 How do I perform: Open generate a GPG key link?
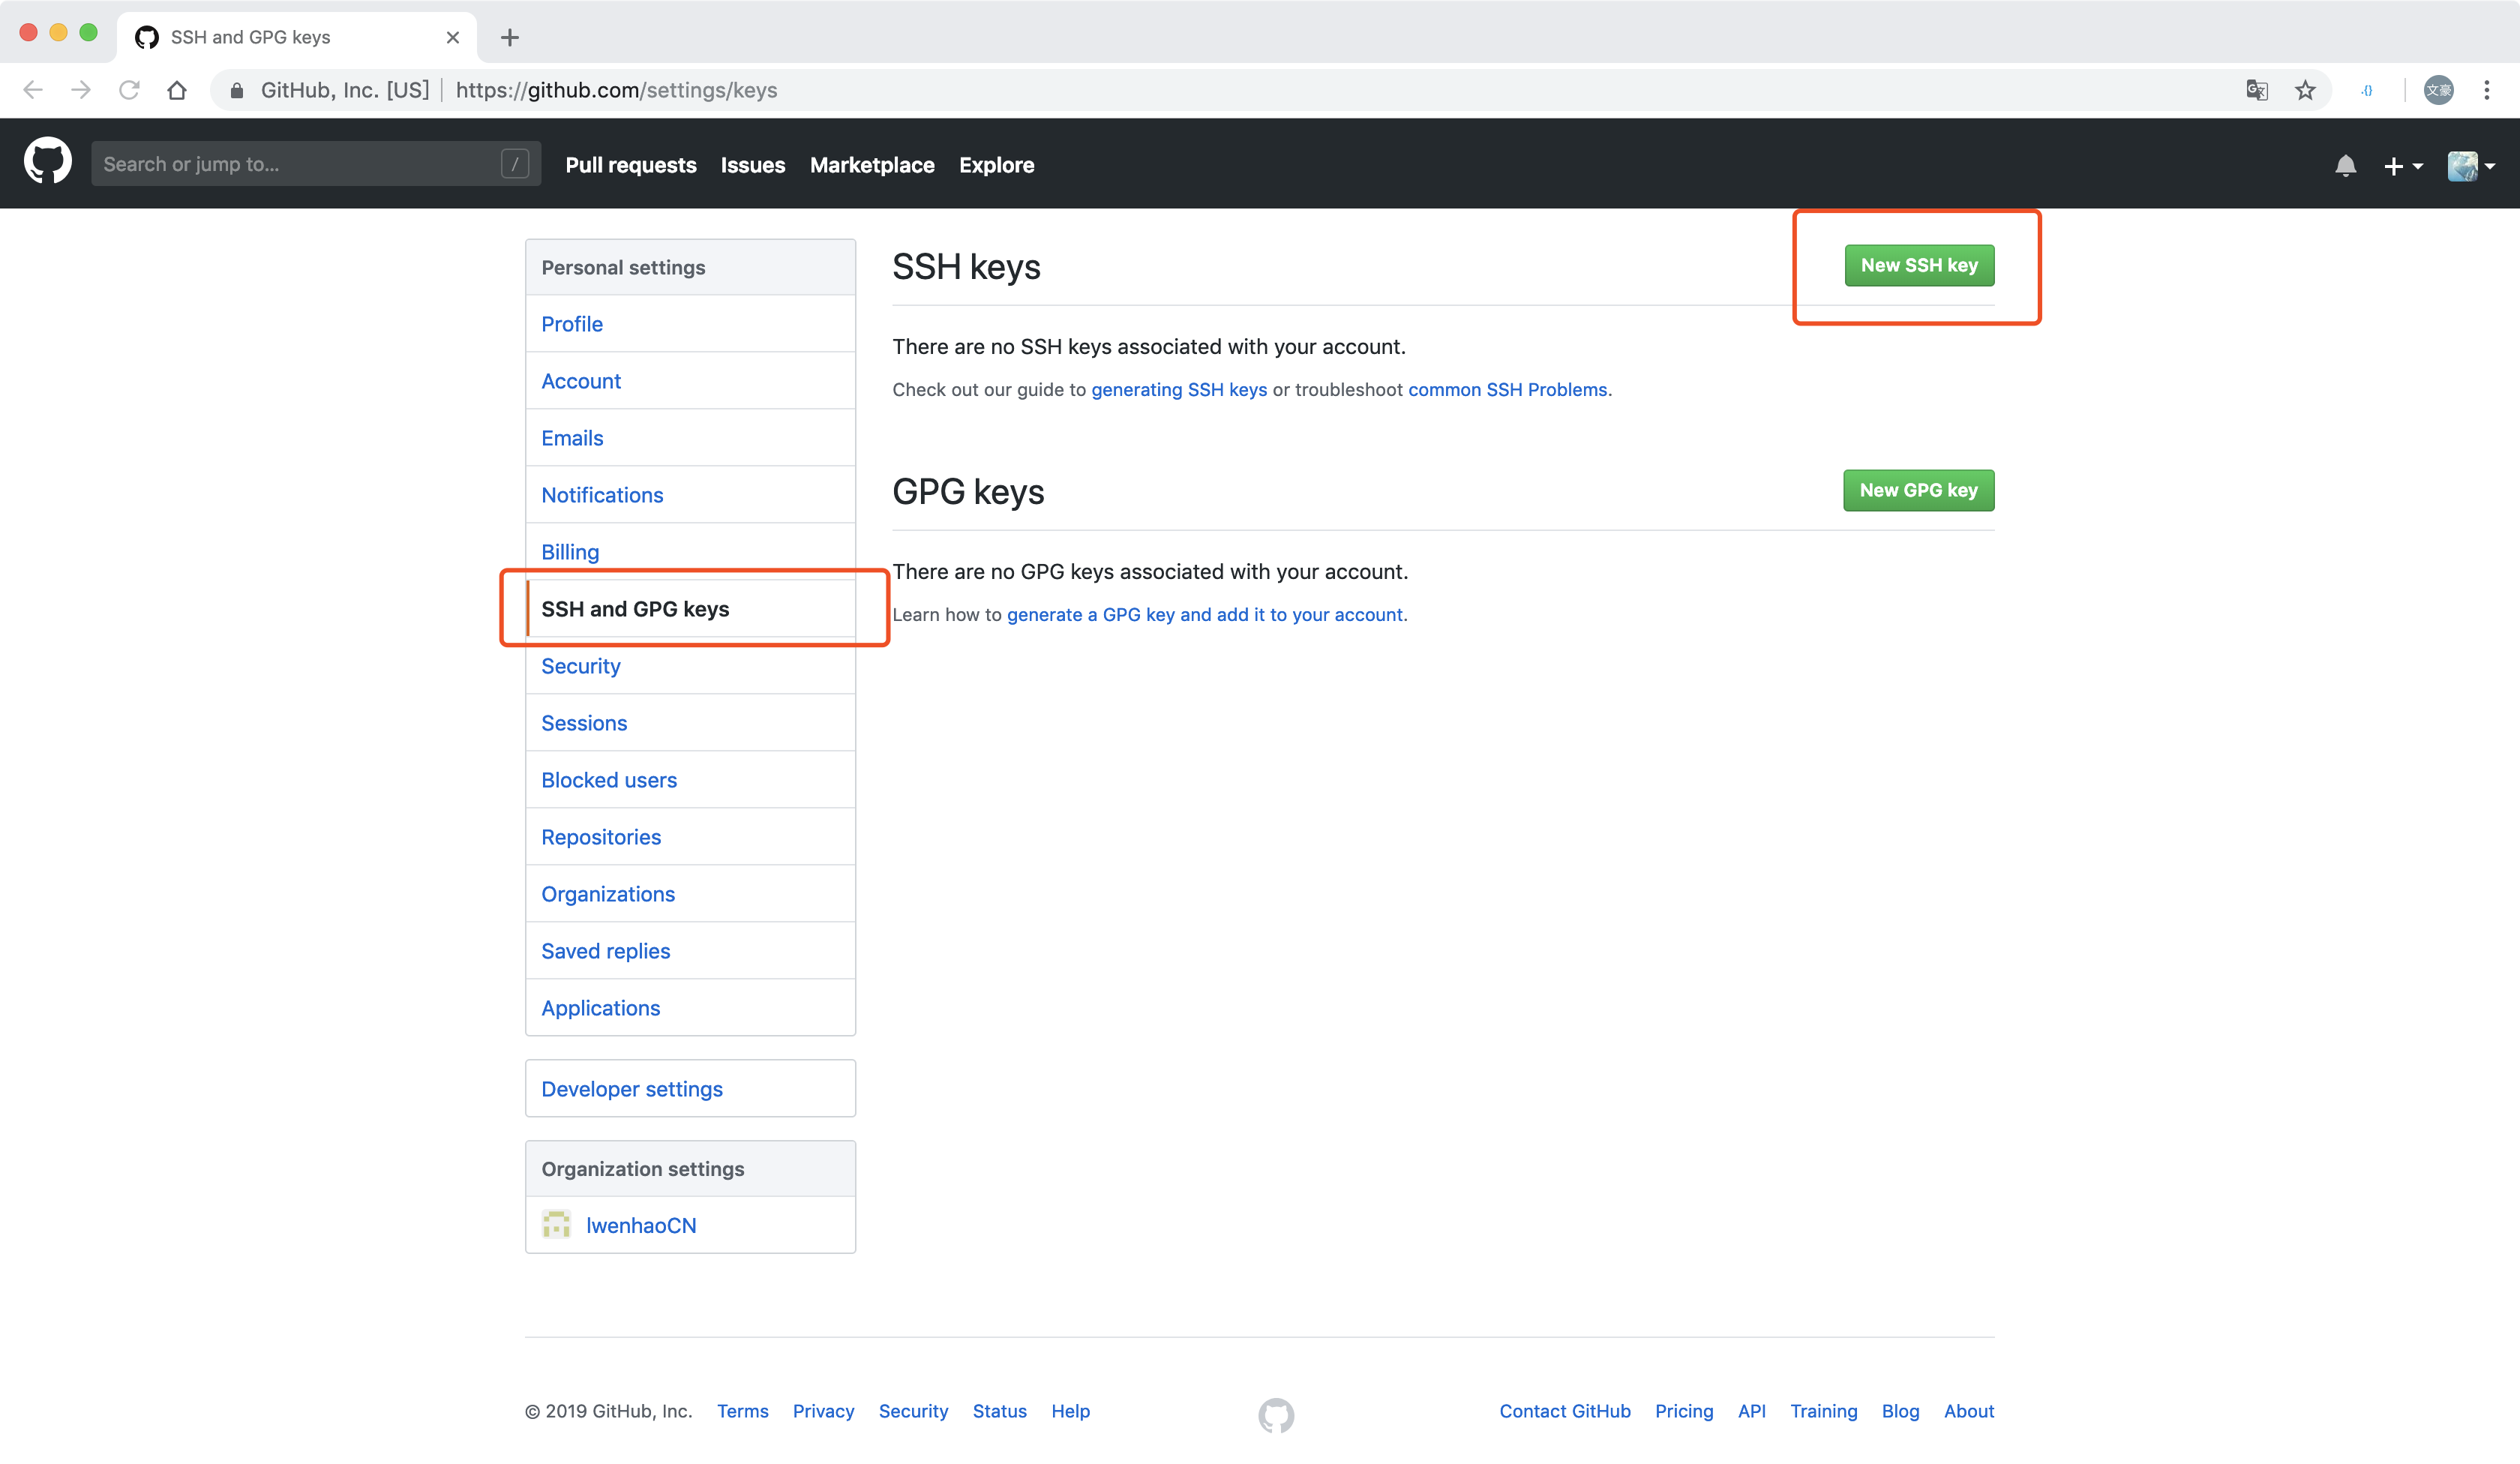pyautogui.click(x=1205, y=614)
